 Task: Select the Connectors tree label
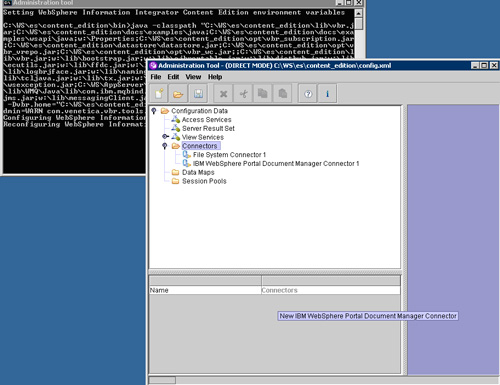(x=200, y=146)
